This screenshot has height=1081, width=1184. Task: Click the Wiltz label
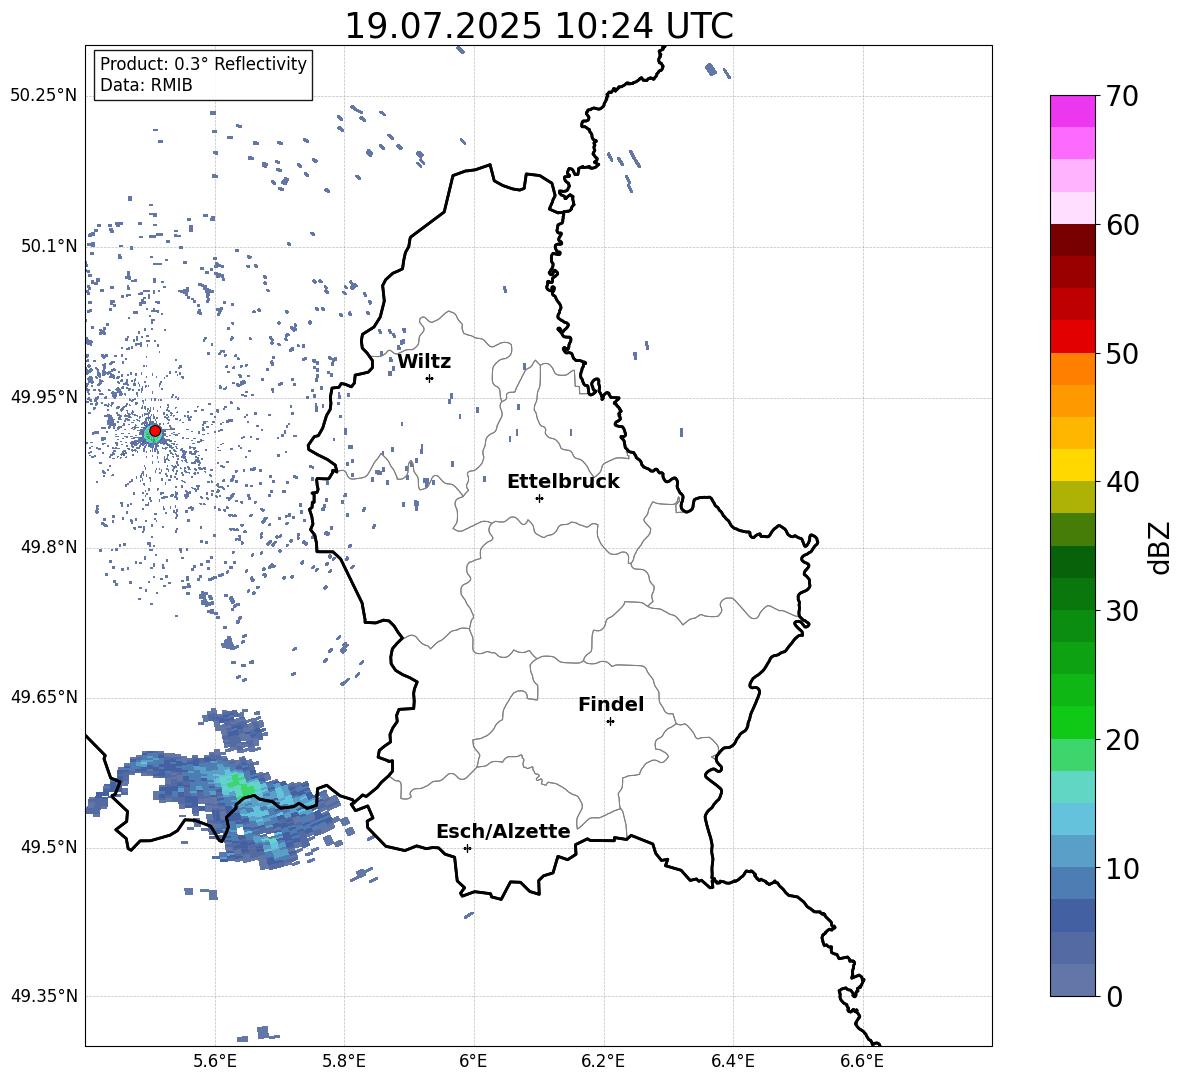424,362
